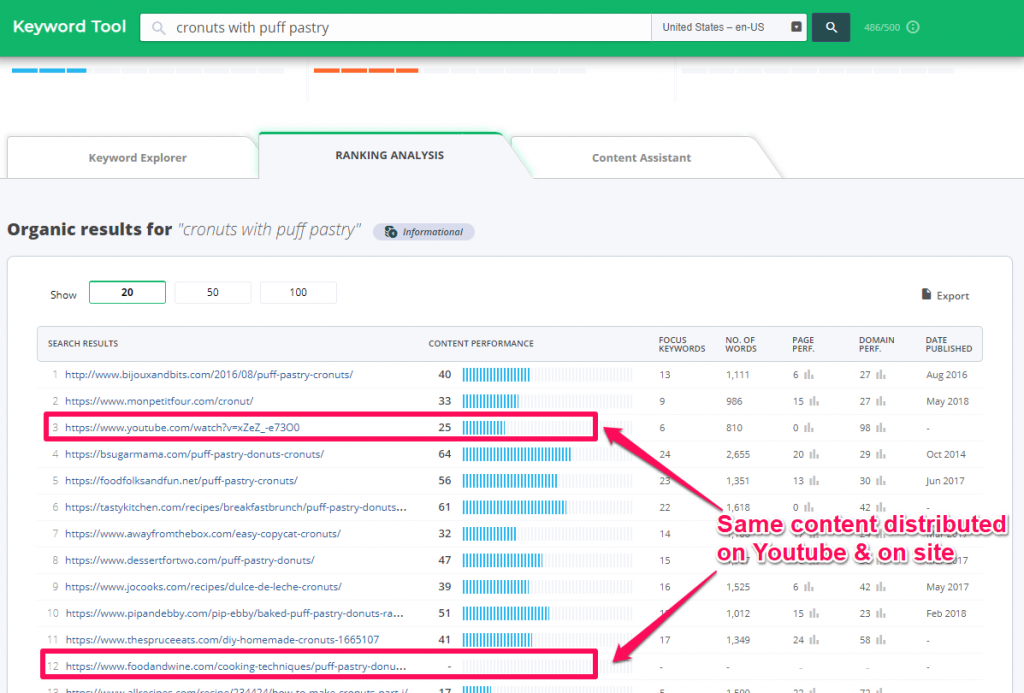The image size is (1024, 693).
Task: Click the Aug 2016 publish date
Action: [947, 375]
